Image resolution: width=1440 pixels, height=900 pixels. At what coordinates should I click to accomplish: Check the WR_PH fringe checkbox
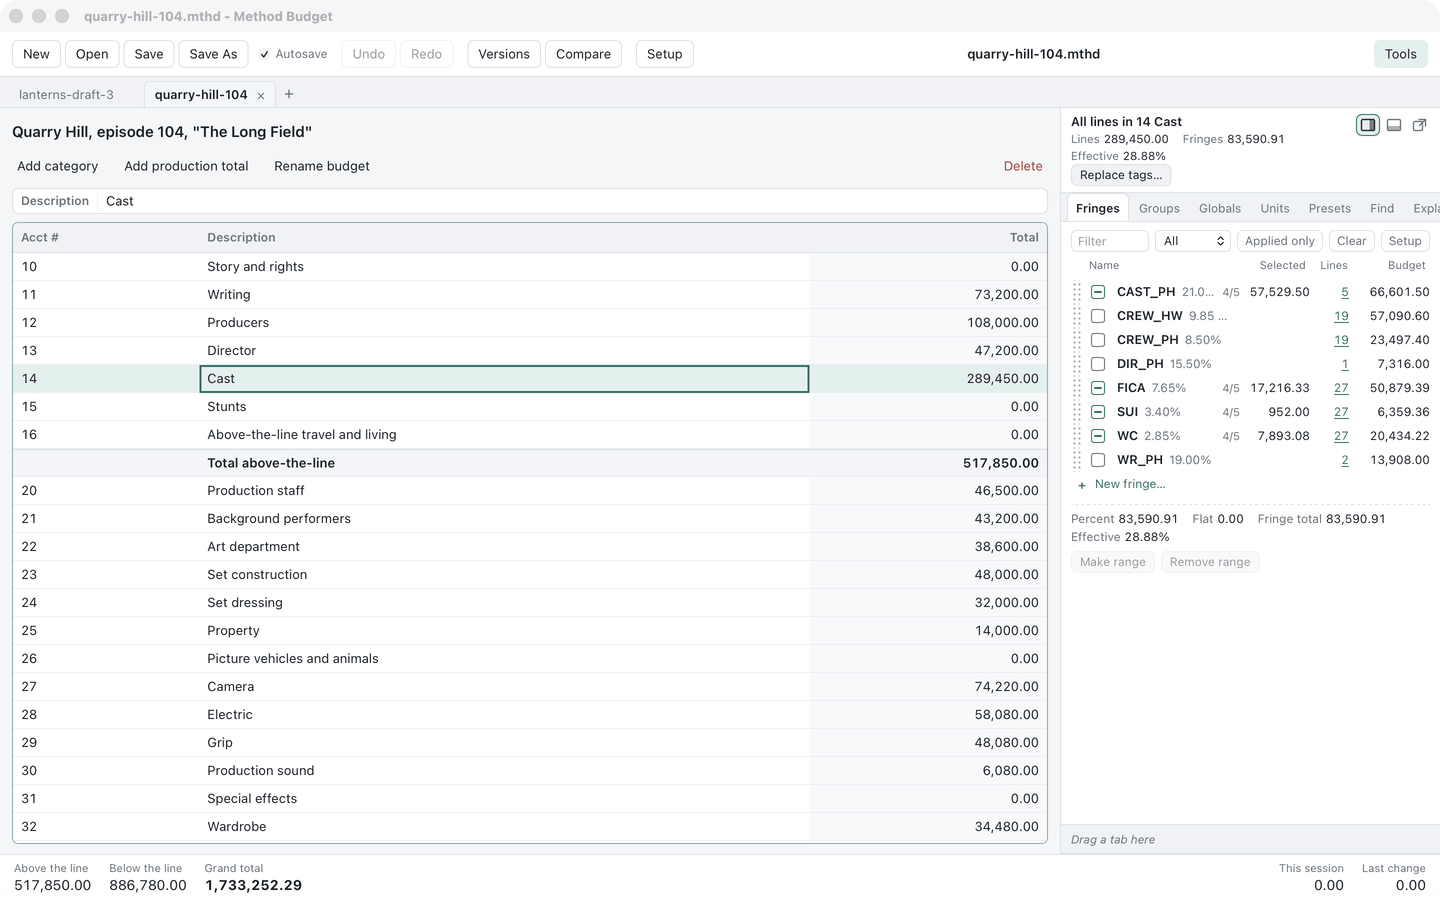click(1098, 460)
